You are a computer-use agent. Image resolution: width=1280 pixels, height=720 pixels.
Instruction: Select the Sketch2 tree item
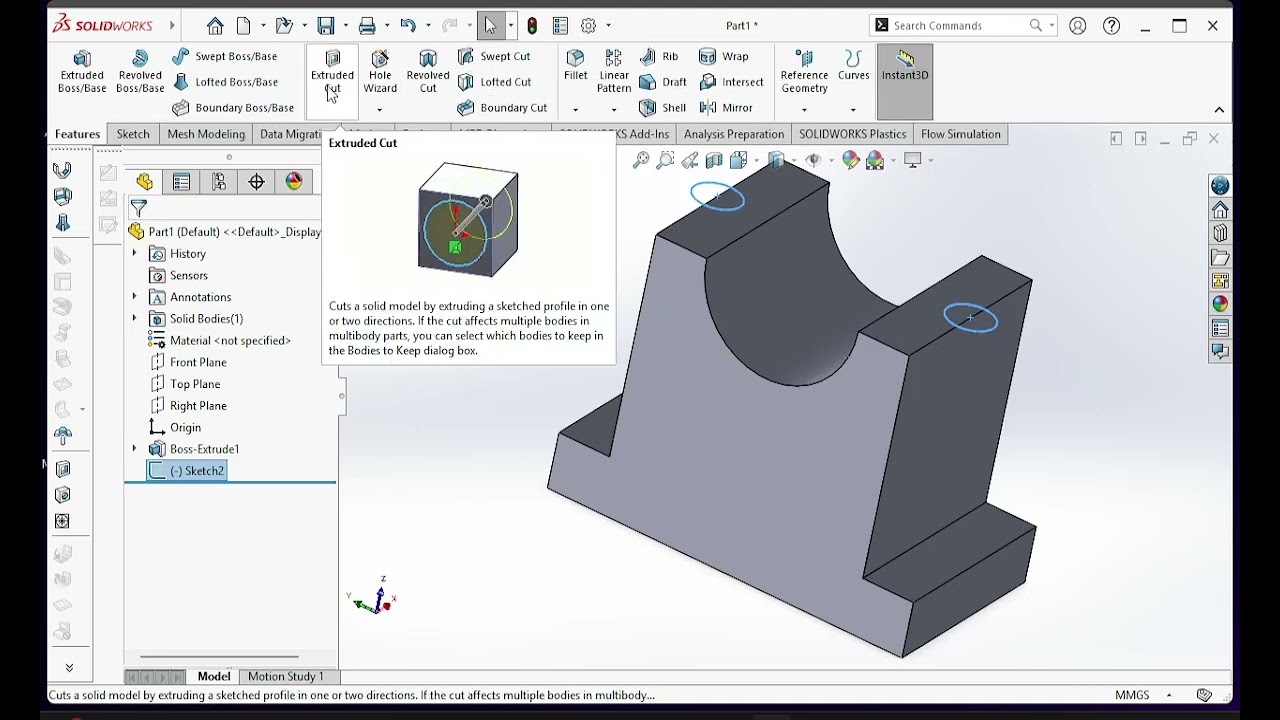coord(187,471)
